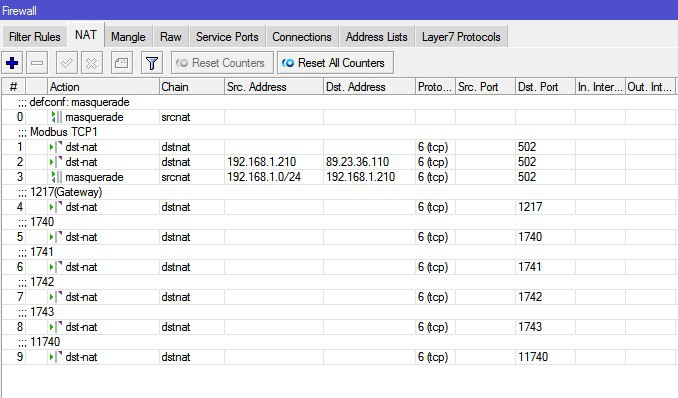Open the Mangle tab
The image size is (678, 398).
128,37
